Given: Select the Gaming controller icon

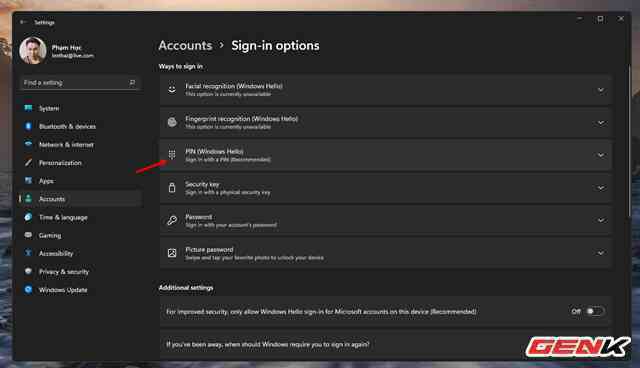Looking at the screenshot, I should 28,235.
